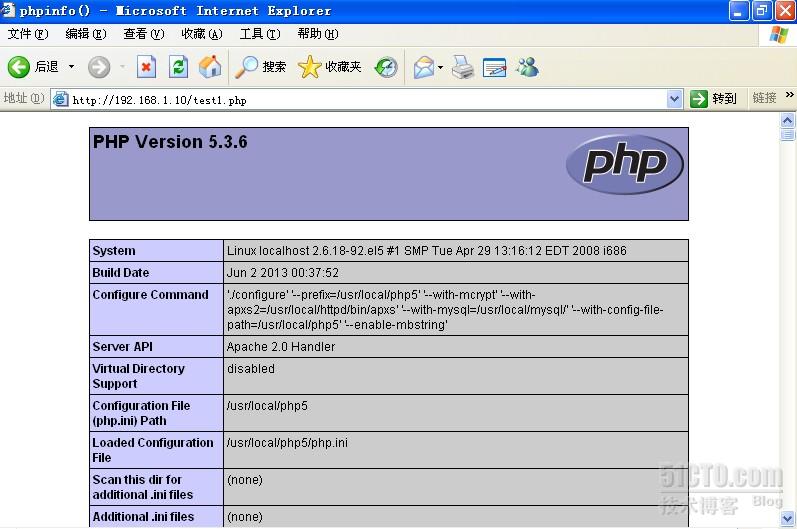Open the 编辑(E) menu
Viewport: 797px width, 529px height.
86,34
